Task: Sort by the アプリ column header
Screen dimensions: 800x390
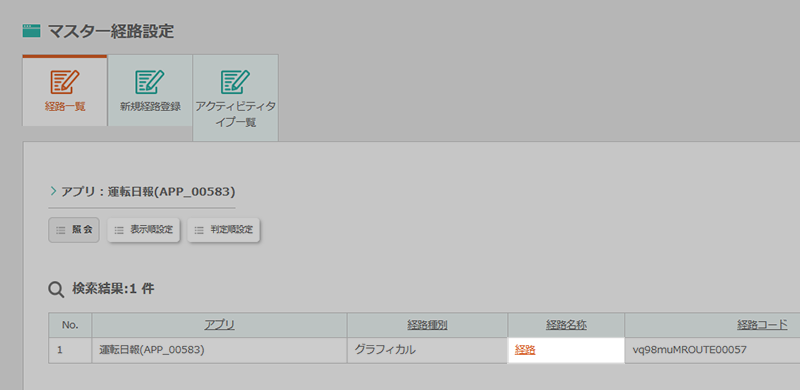Action: tap(219, 325)
